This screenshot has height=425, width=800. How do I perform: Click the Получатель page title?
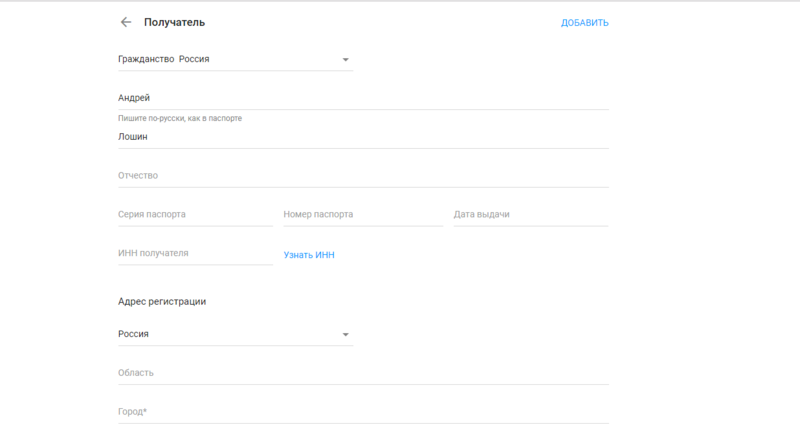[175, 22]
